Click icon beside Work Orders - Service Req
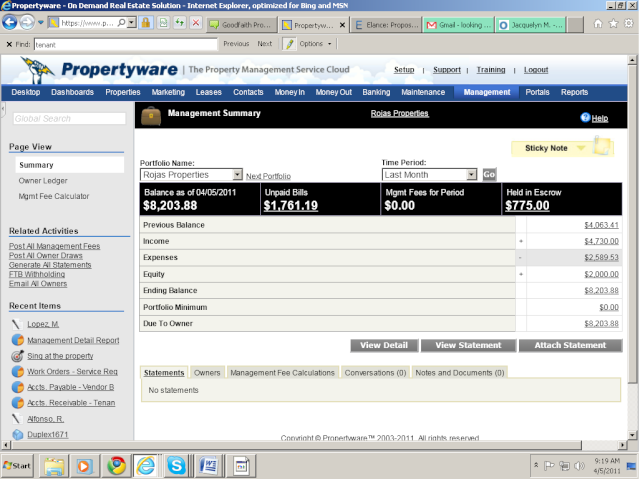Screen dimensions: 640x479 [x=18, y=371]
